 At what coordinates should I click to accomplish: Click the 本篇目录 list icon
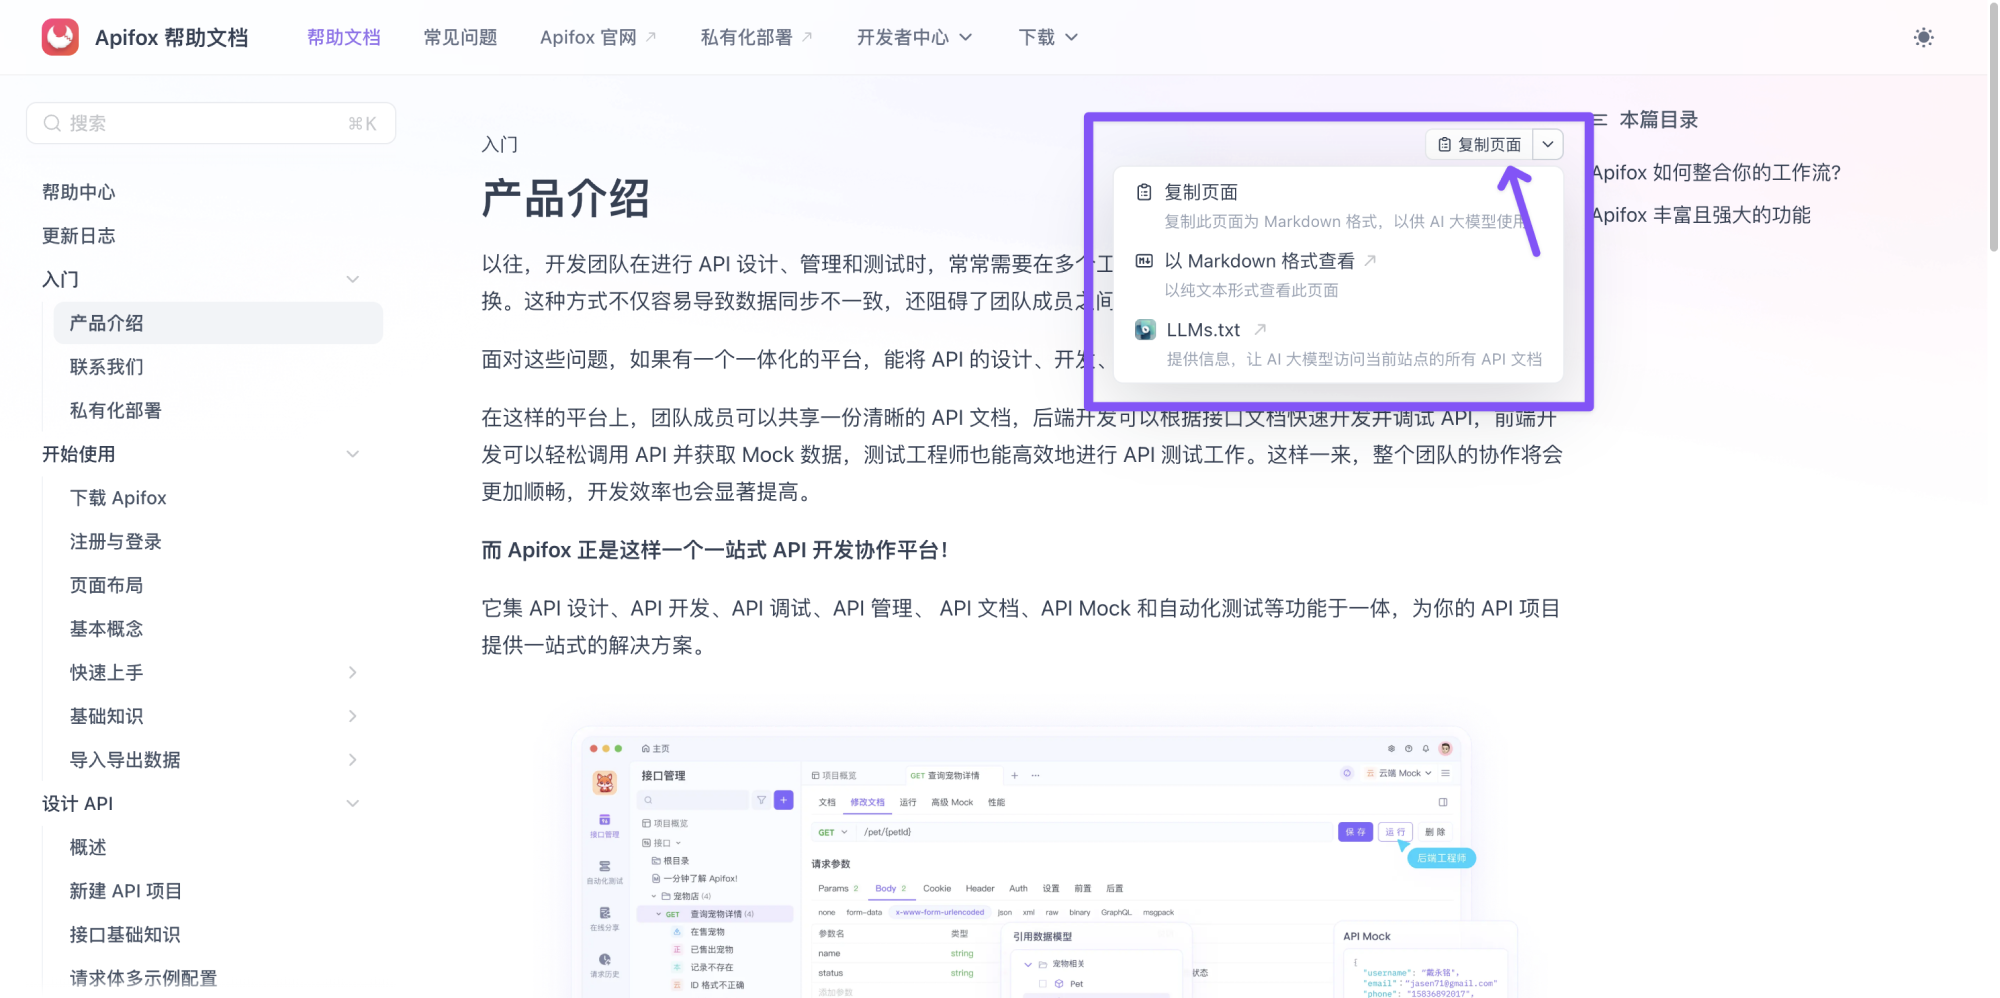pyautogui.click(x=1599, y=120)
